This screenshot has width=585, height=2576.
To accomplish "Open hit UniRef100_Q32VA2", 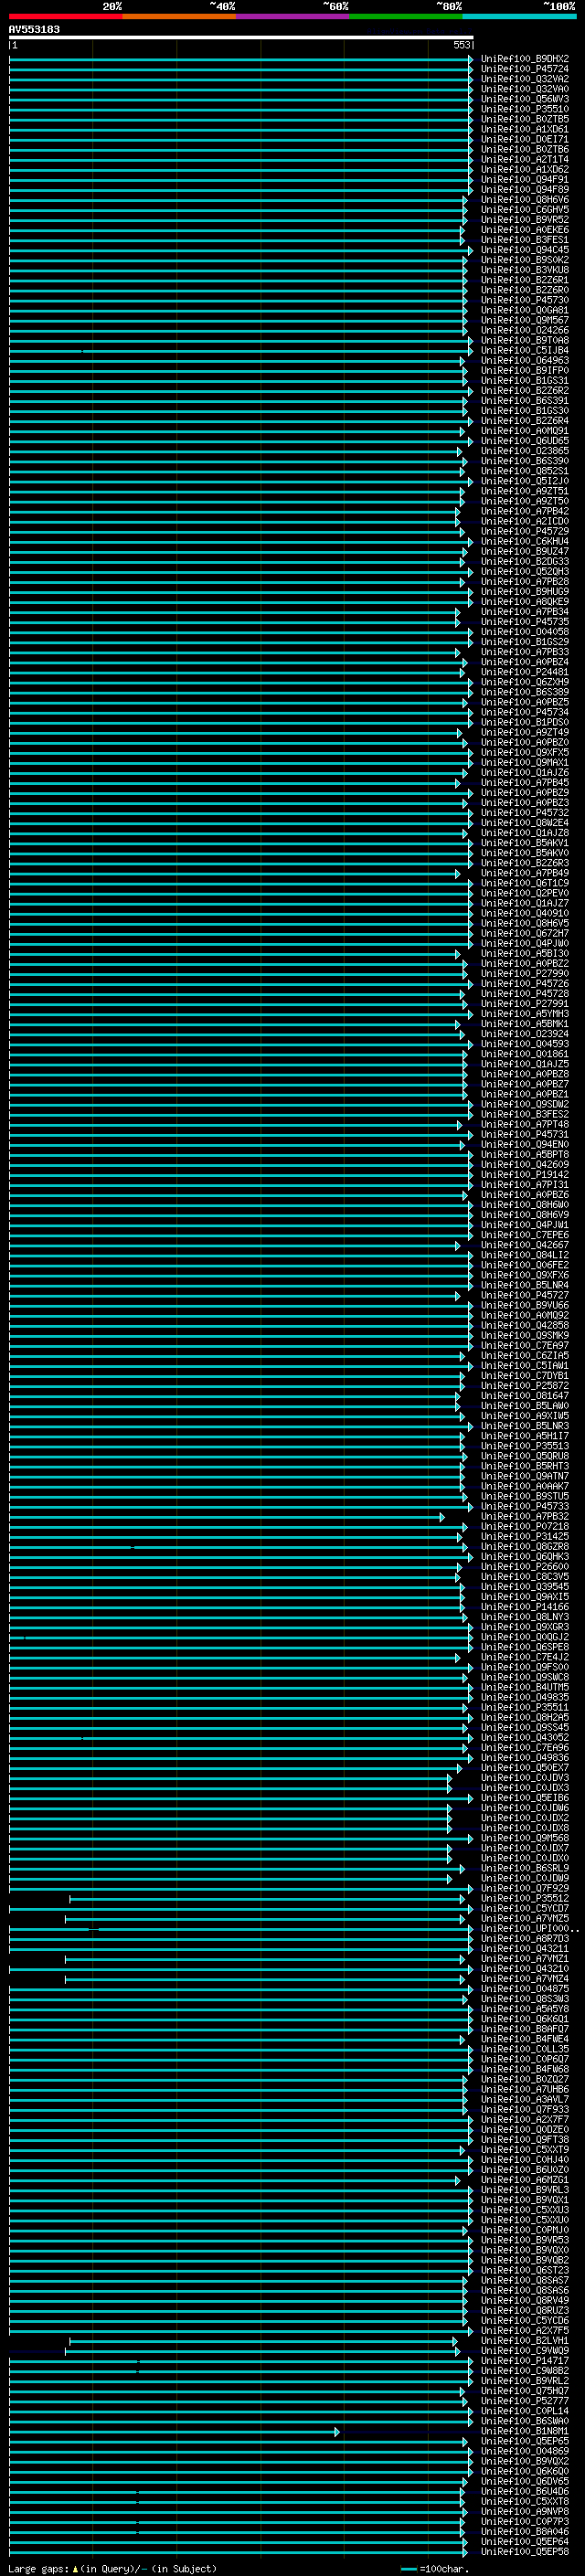I will click(x=525, y=79).
